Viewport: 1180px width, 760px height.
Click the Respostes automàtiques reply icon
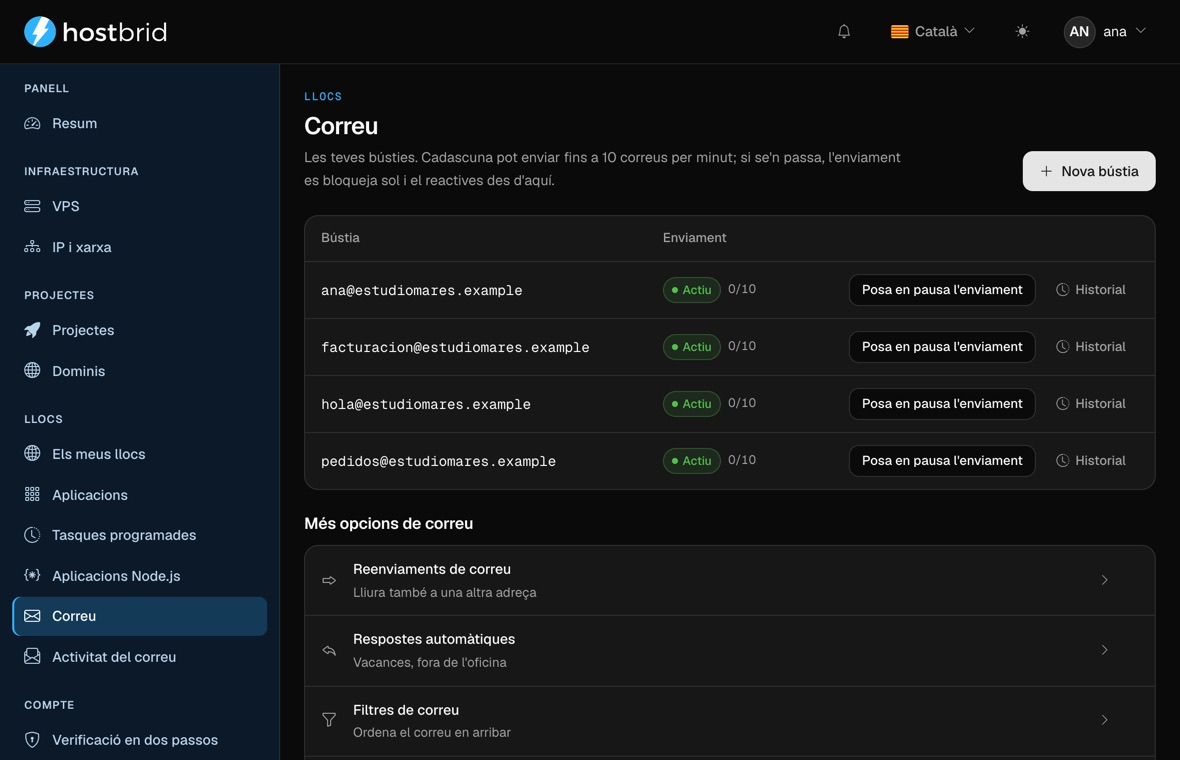[x=329, y=650]
